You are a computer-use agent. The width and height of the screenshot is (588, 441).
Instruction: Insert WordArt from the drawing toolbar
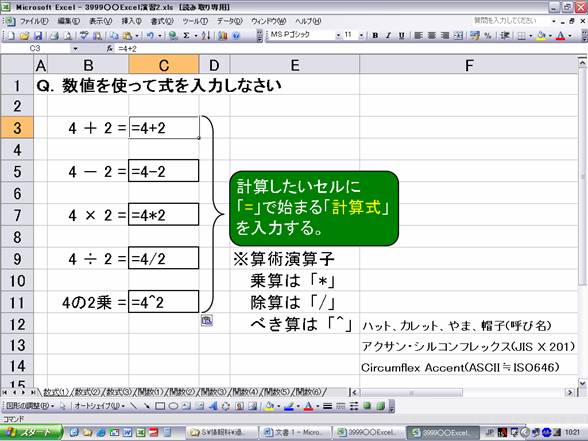point(213,406)
